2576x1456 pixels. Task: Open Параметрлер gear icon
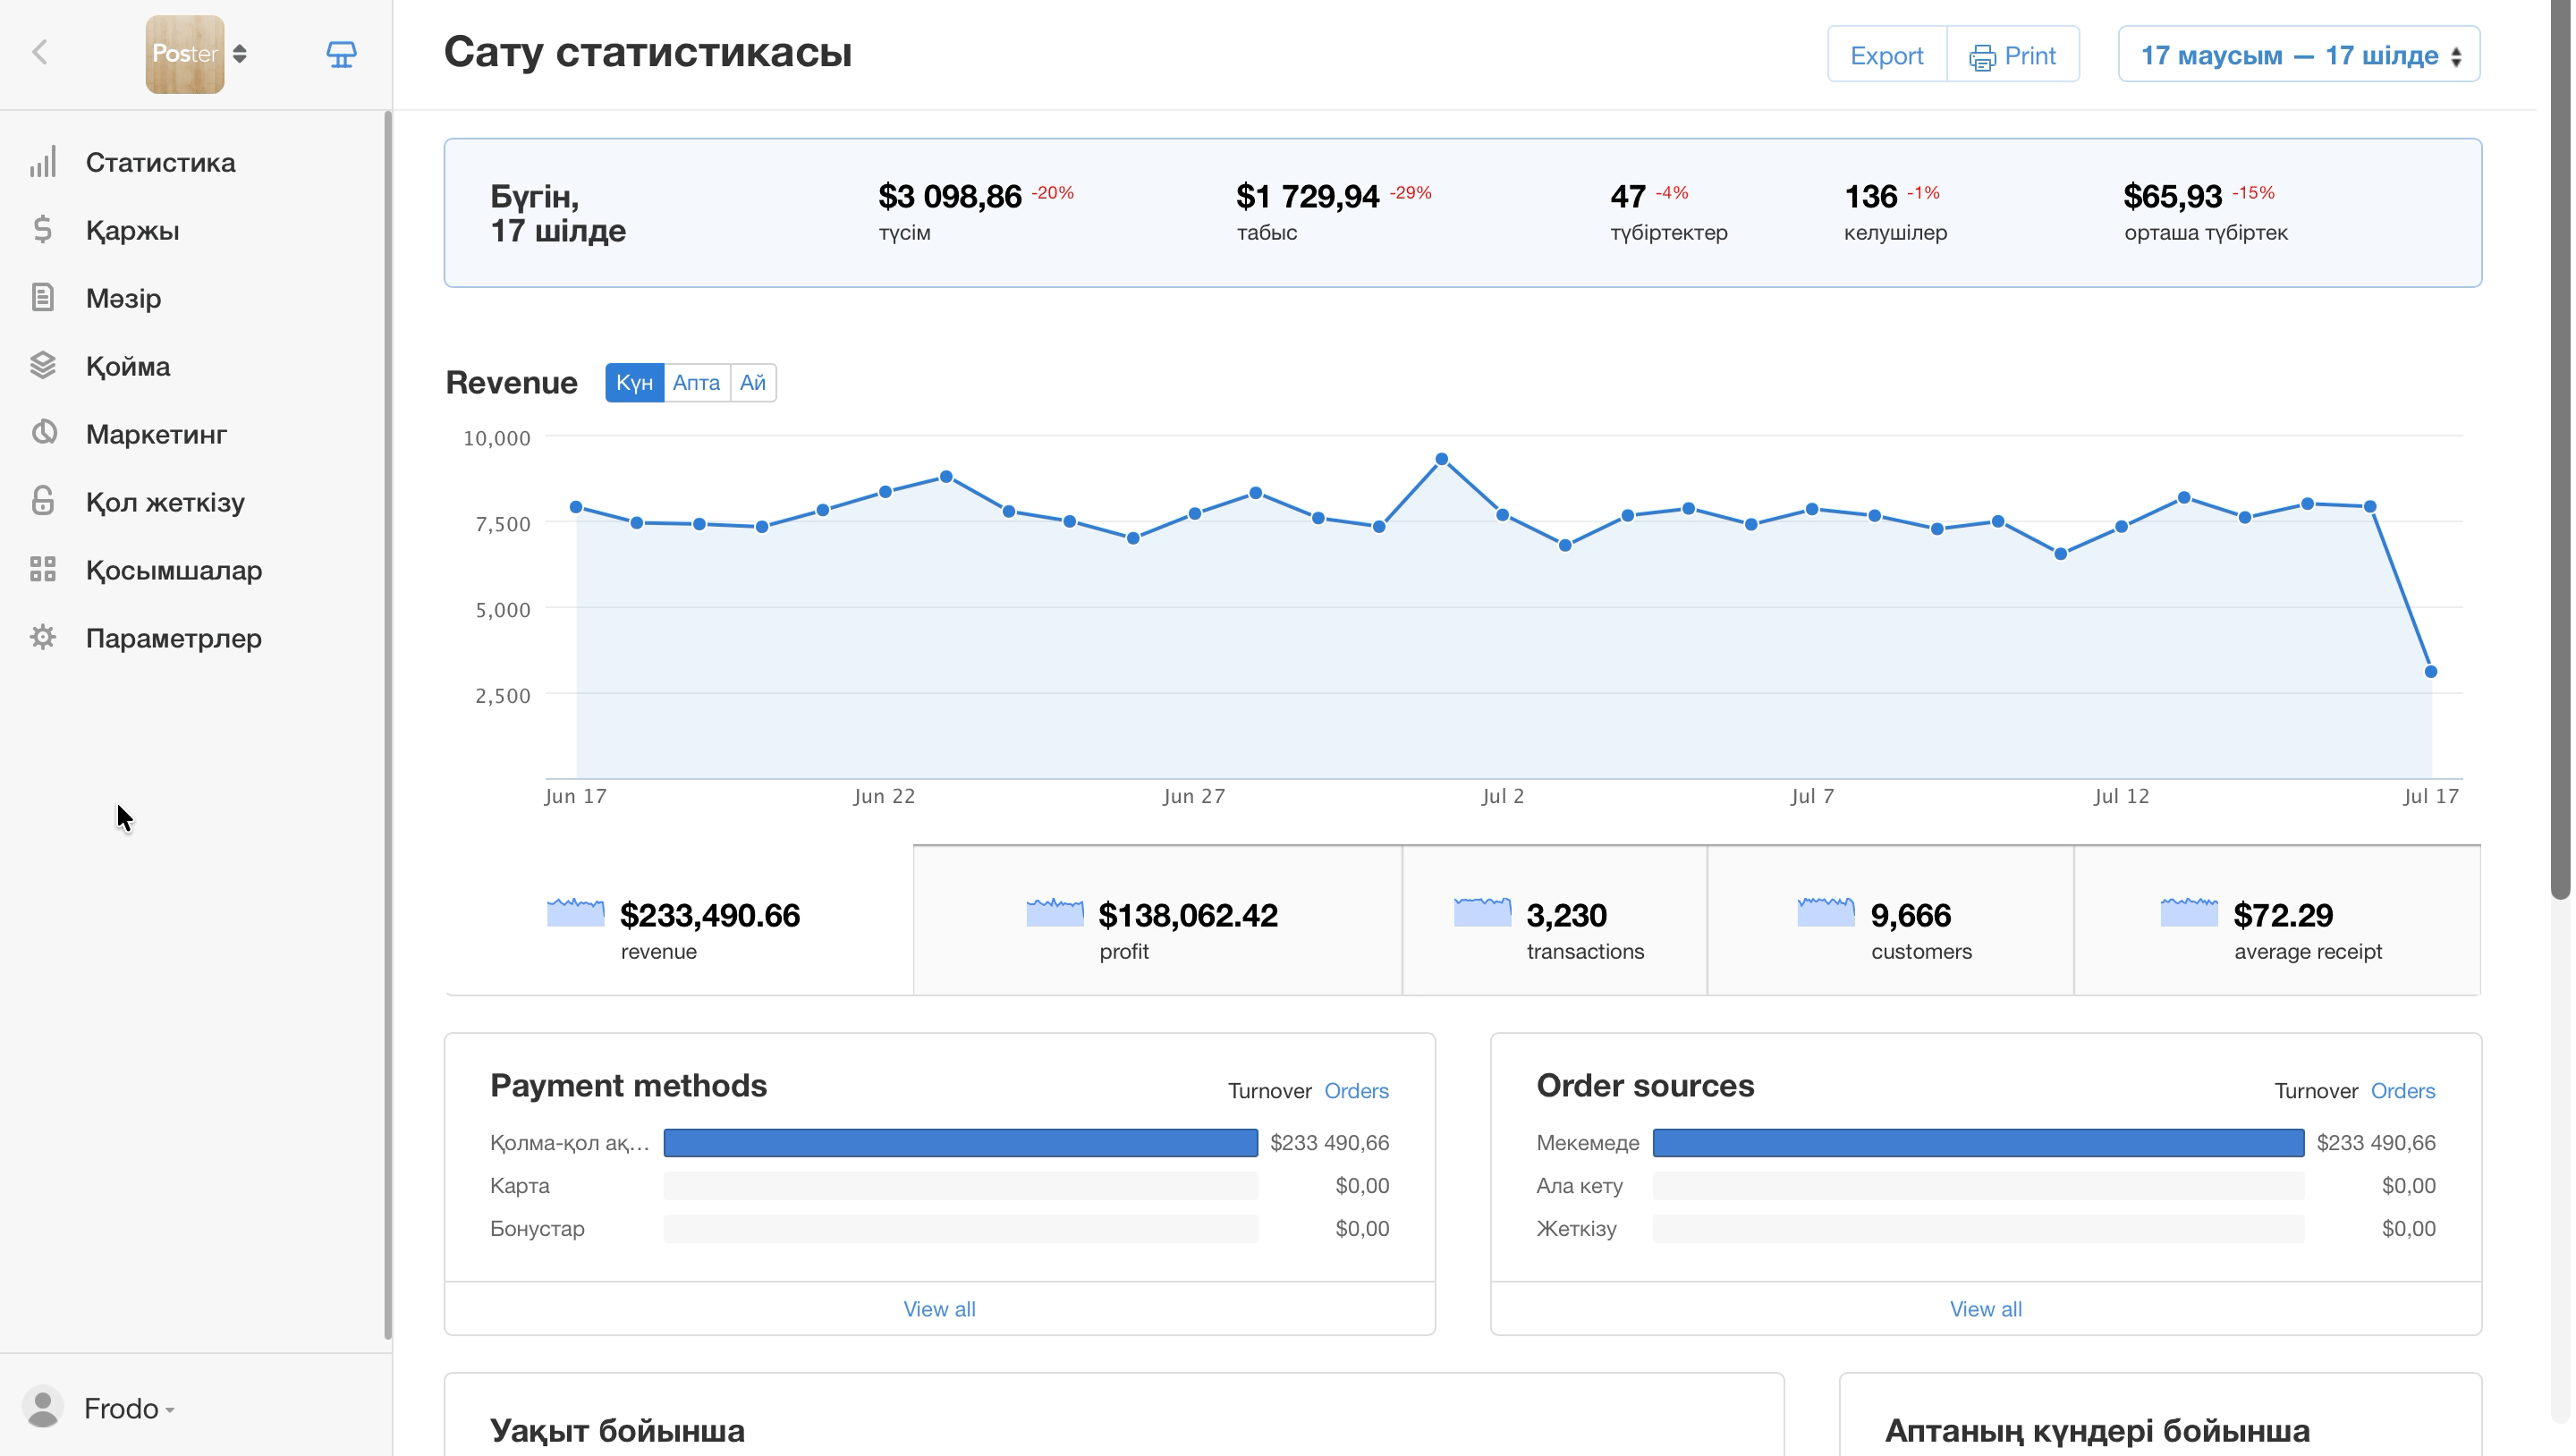[43, 638]
